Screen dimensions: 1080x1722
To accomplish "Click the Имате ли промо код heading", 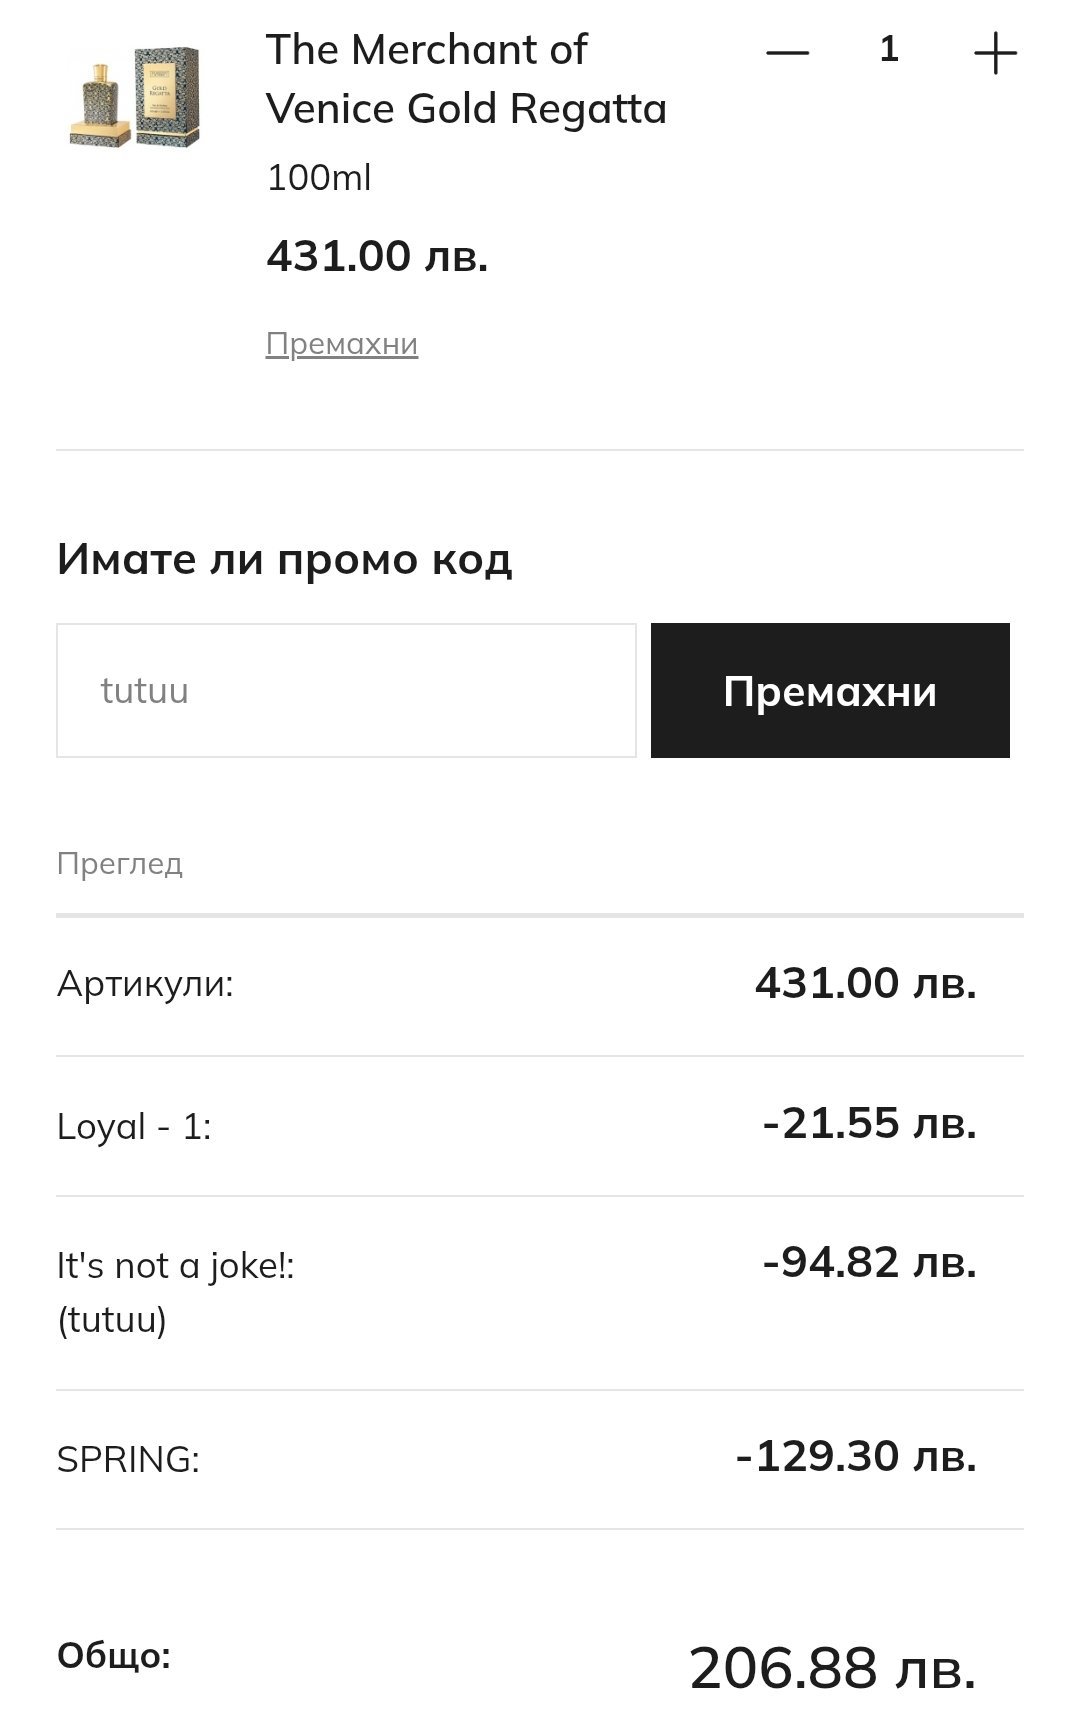I will pyautogui.click(x=284, y=559).
